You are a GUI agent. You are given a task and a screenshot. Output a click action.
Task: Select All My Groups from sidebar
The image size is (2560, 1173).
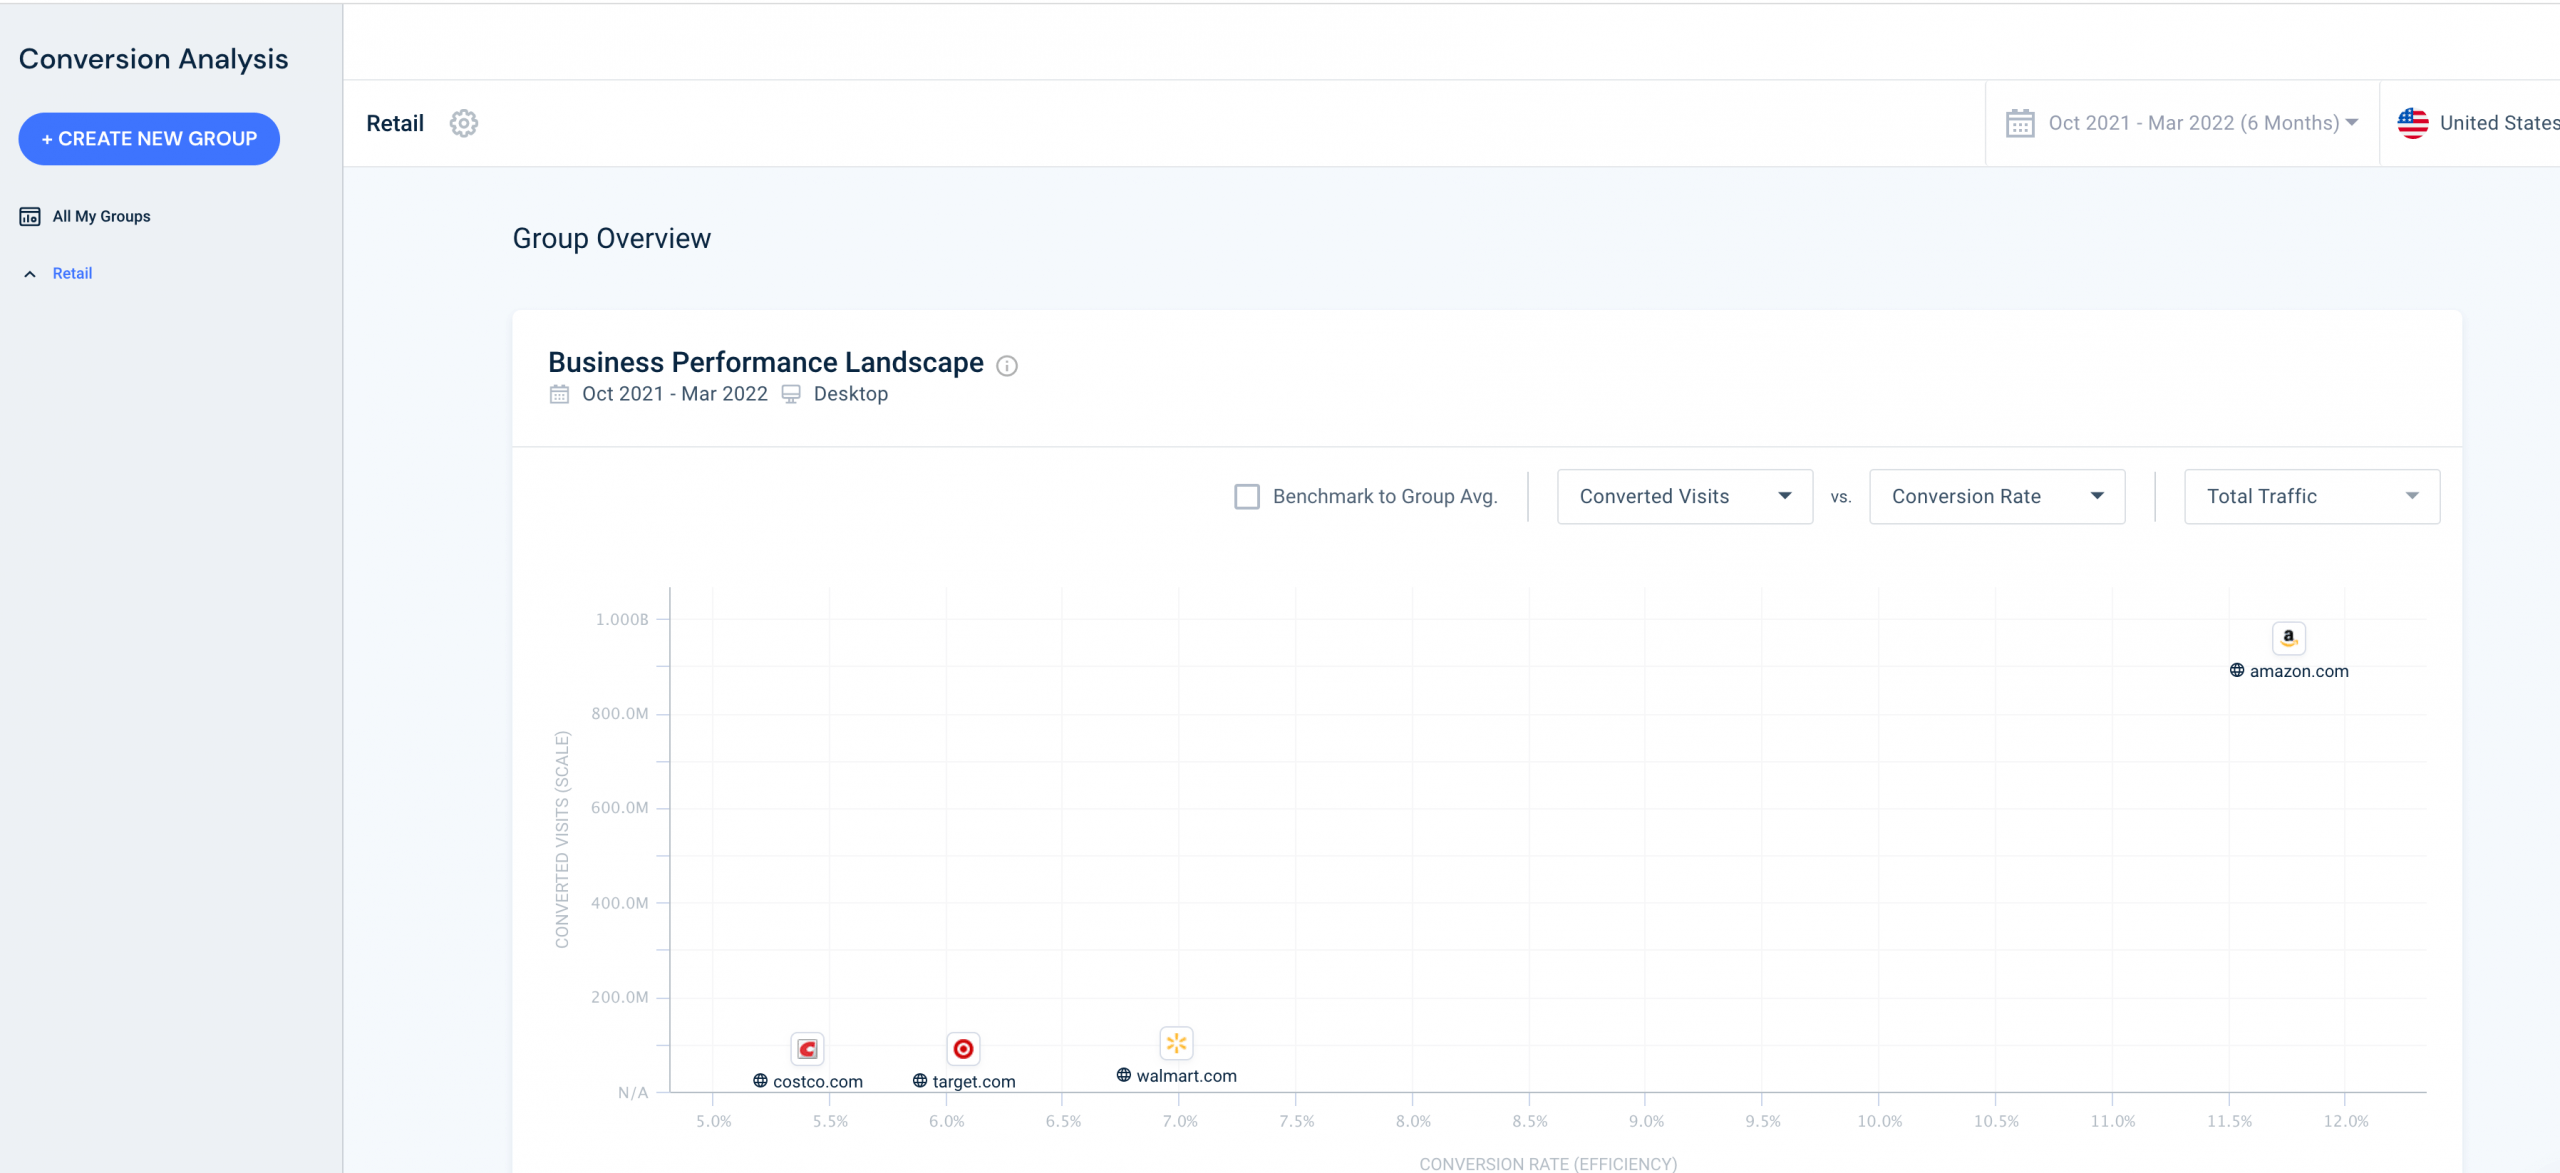pyautogui.click(x=100, y=216)
